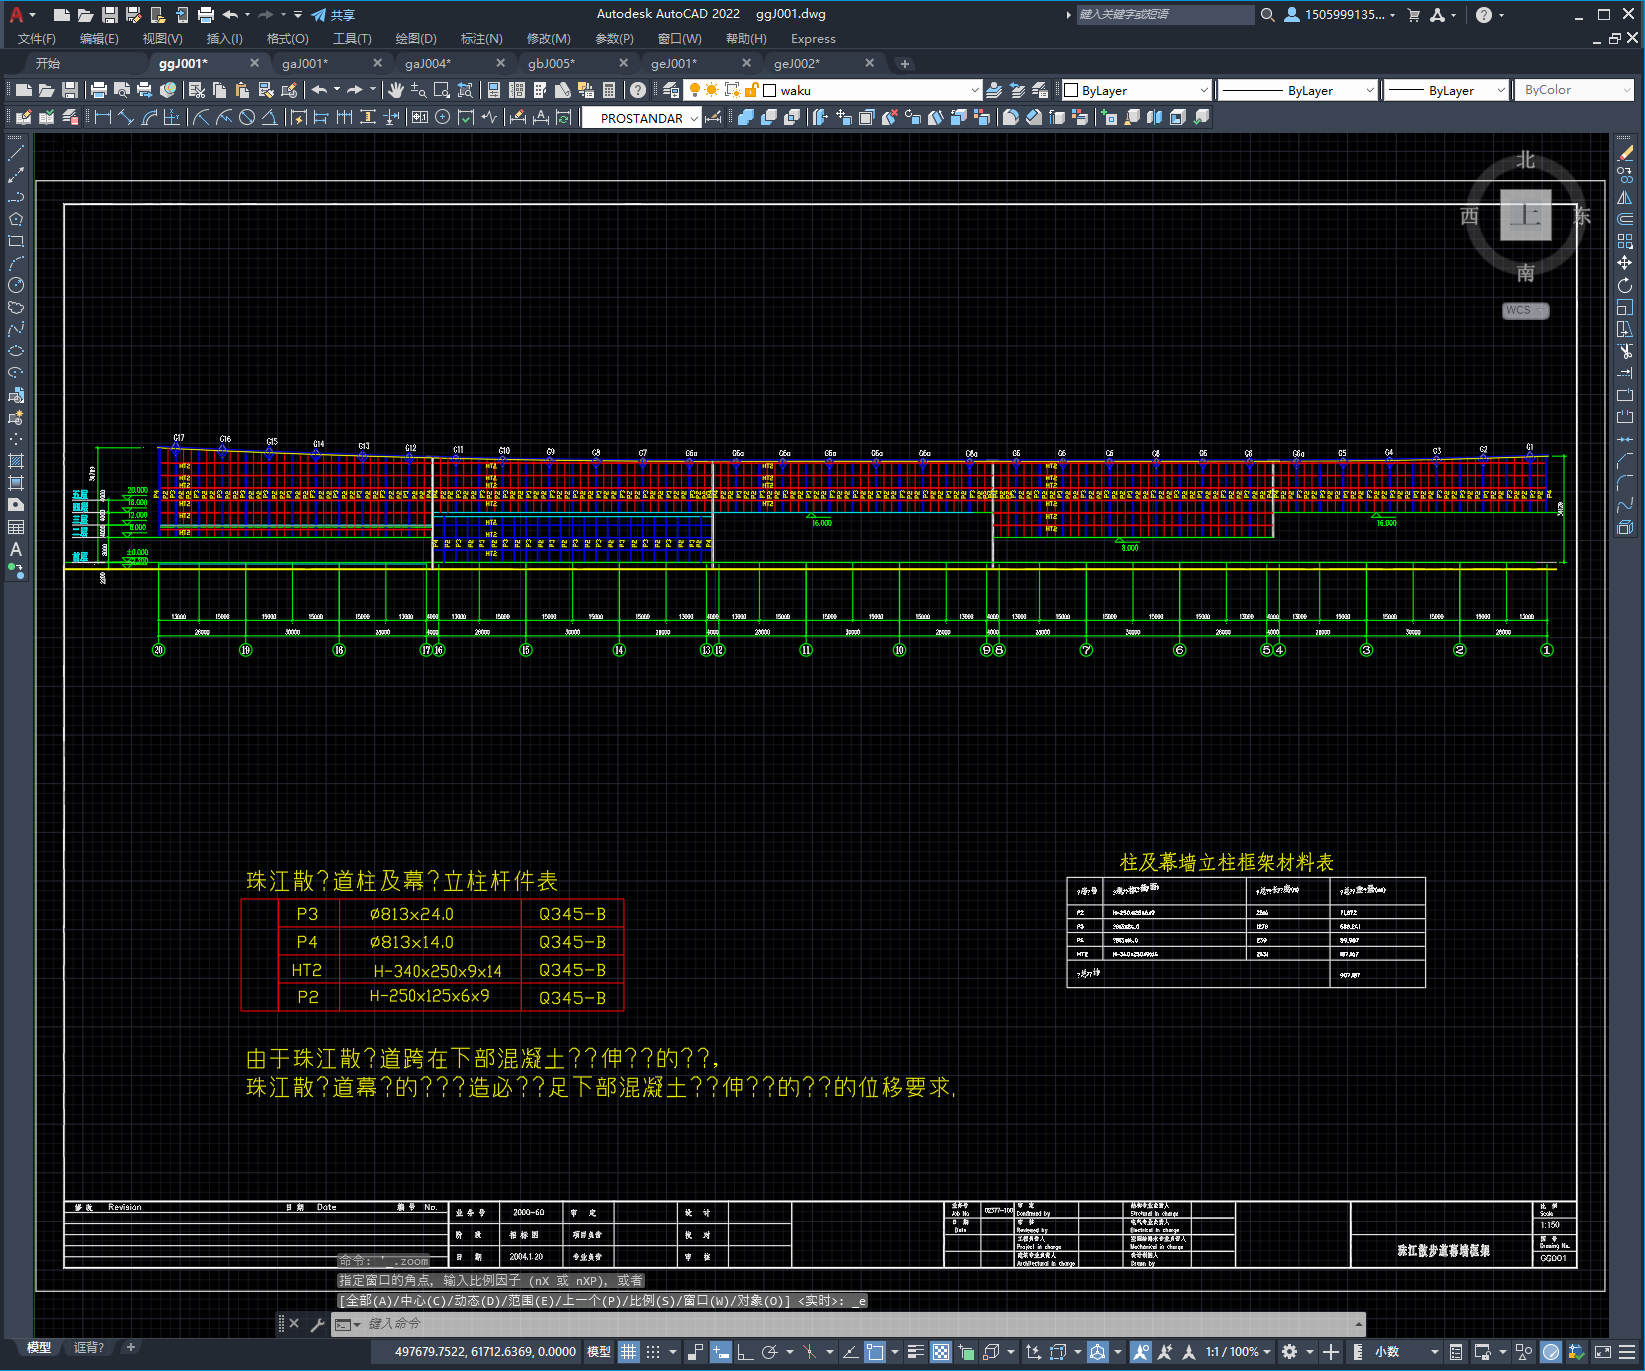Select the Multiline Text A tool
The width and height of the screenshot is (1645, 1371).
[x=16, y=549]
